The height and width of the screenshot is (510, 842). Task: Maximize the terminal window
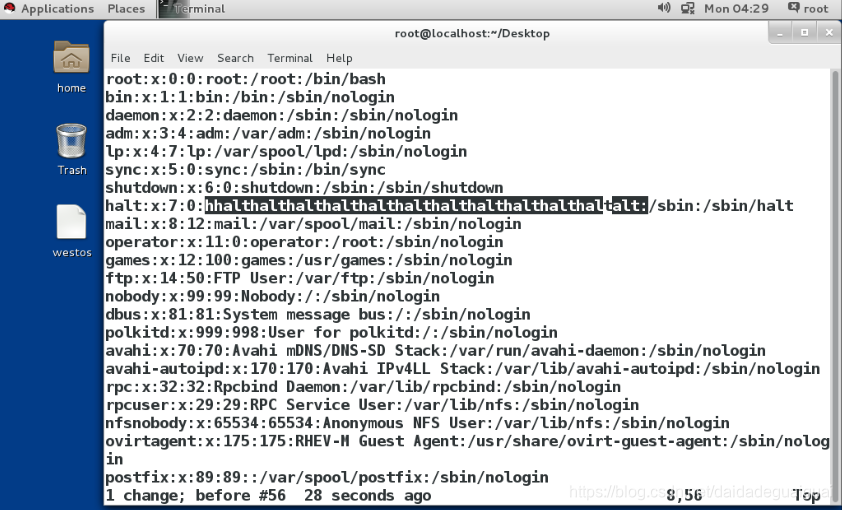(x=804, y=33)
